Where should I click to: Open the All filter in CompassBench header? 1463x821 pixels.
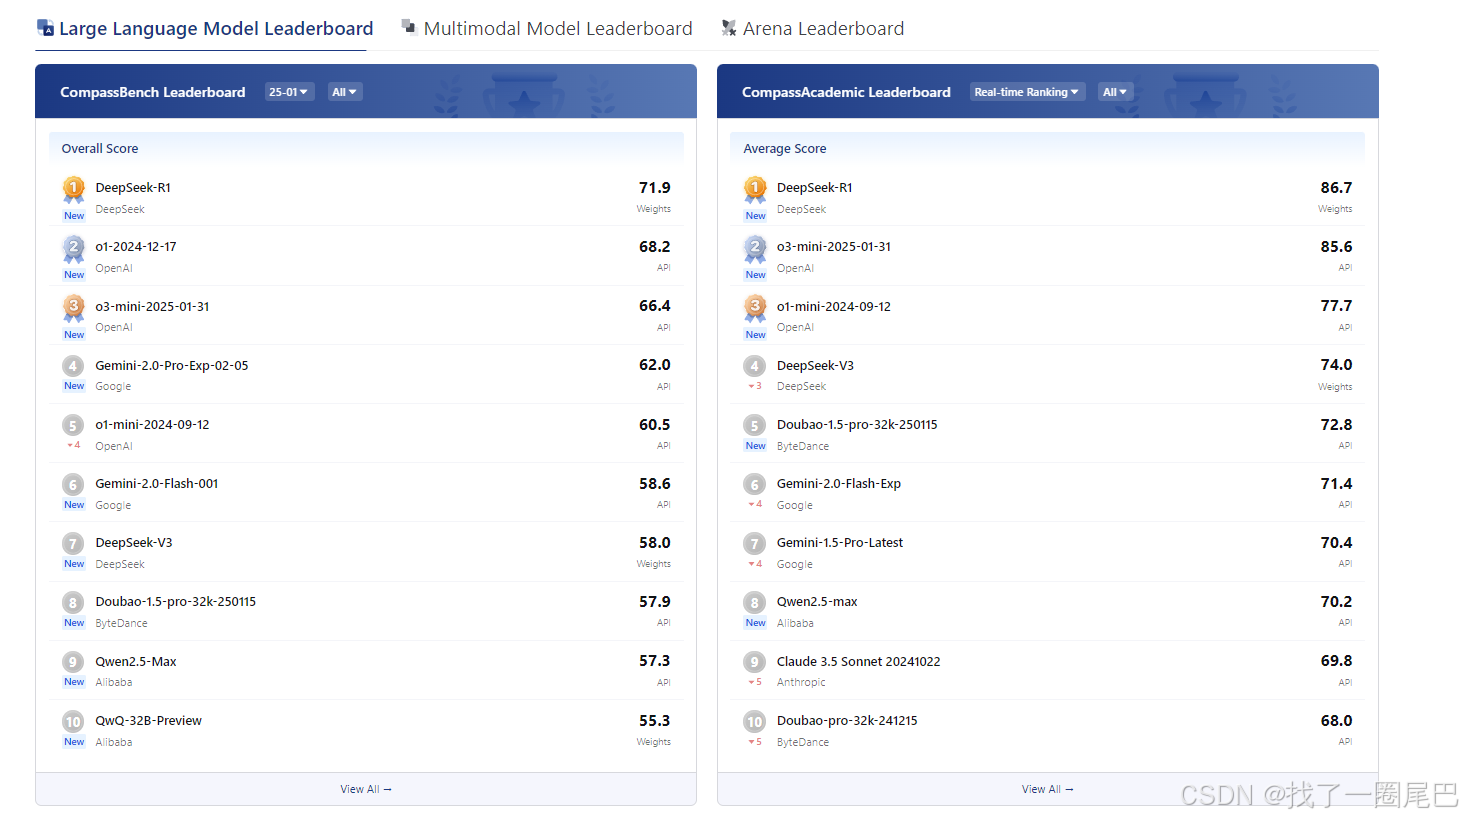344,92
